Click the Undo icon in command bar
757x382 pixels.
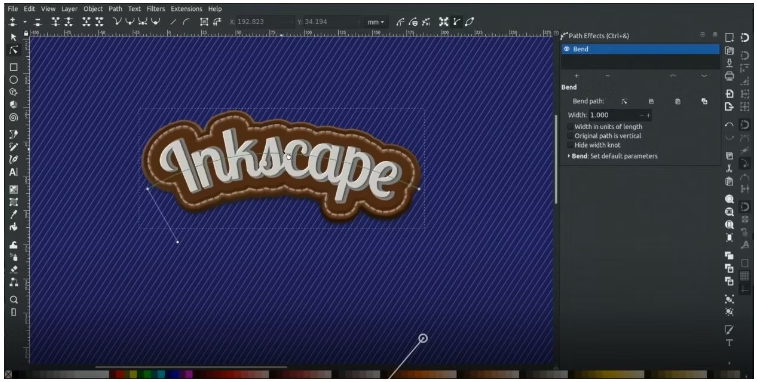click(729, 125)
